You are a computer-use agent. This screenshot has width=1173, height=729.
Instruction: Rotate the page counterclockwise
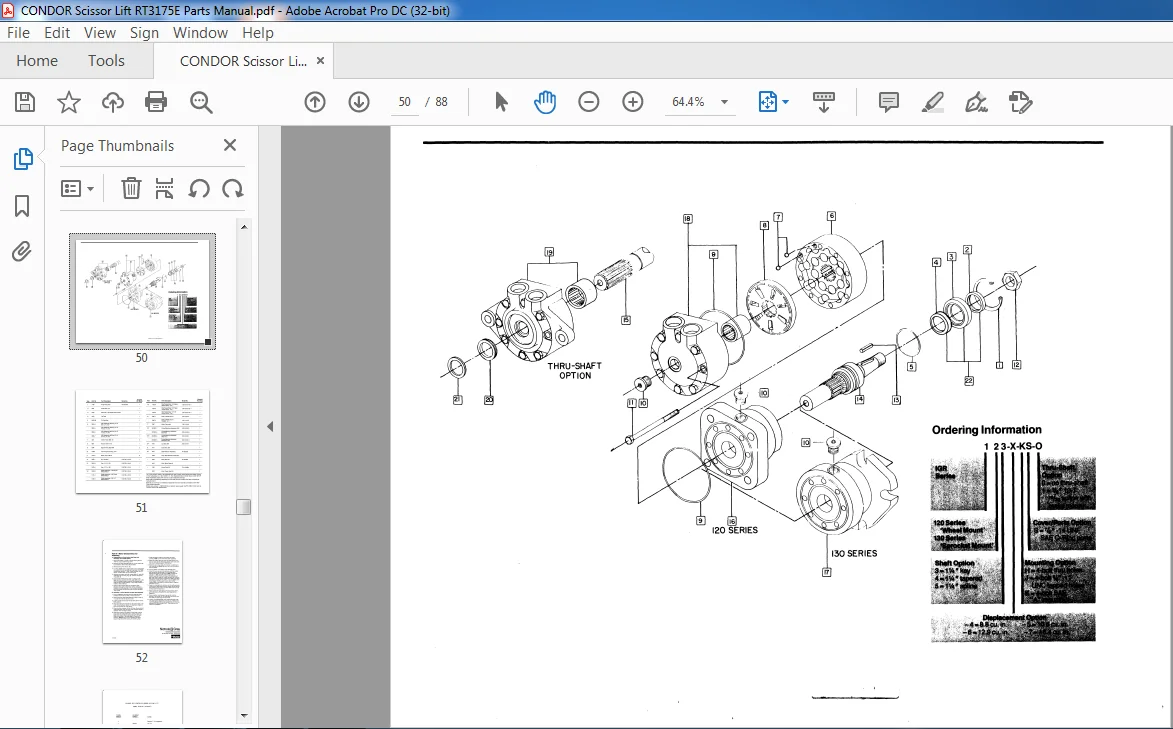198,189
